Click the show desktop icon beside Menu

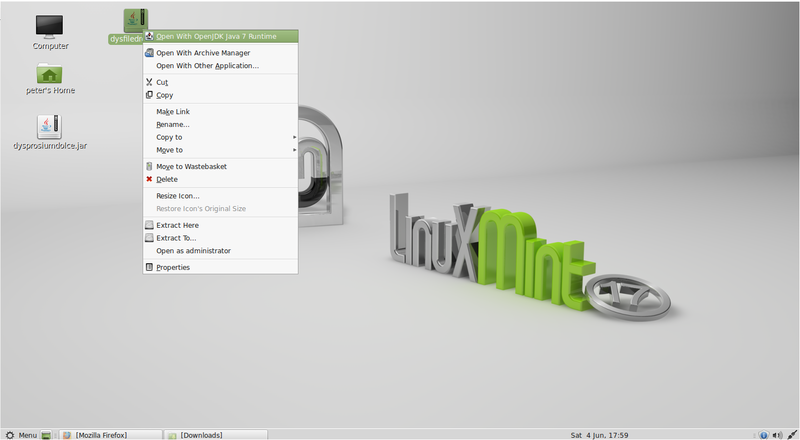(46, 435)
